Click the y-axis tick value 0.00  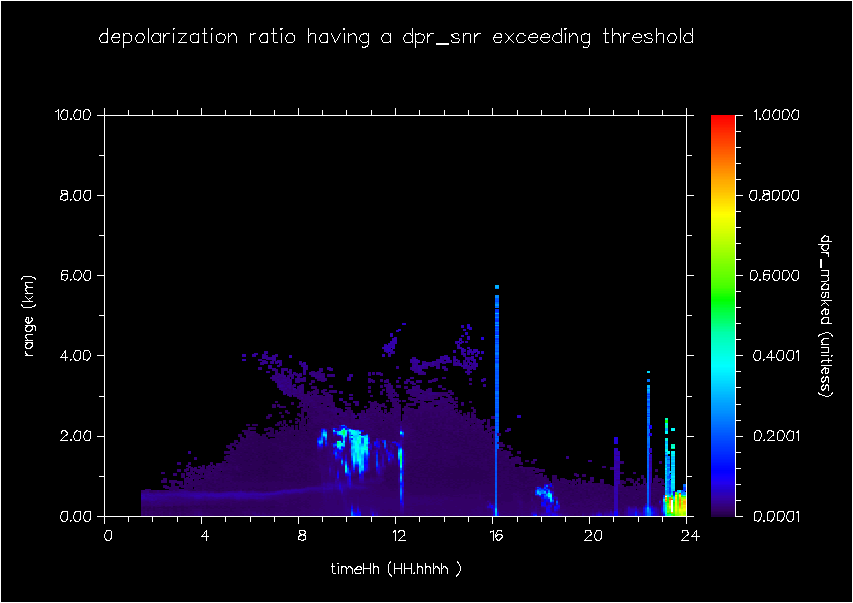(75, 516)
